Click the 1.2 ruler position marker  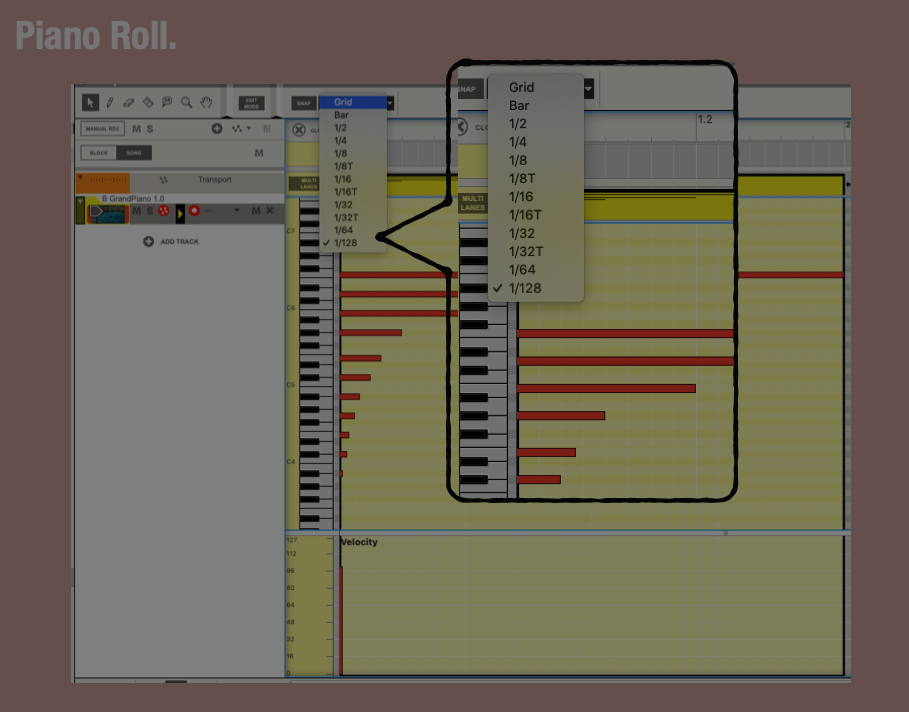pyautogui.click(x=705, y=119)
